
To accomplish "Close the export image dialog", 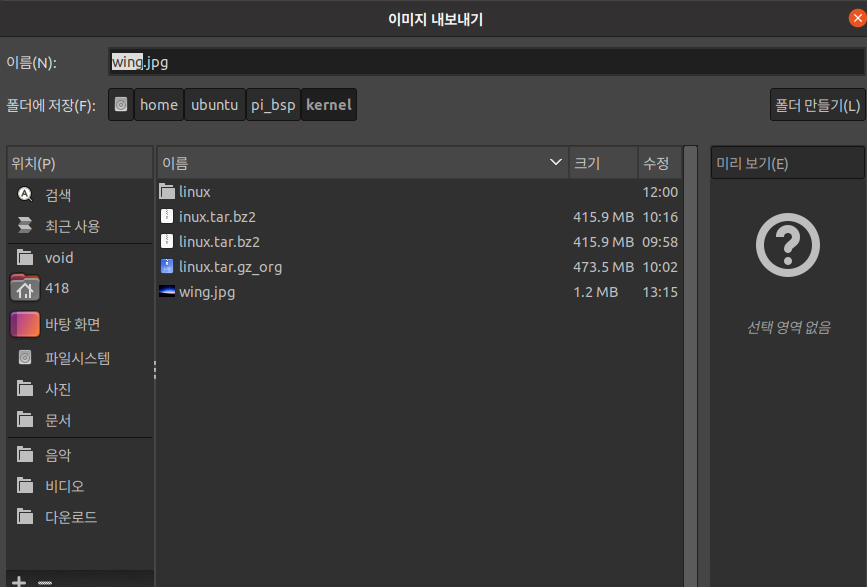I will click(857, 18).
